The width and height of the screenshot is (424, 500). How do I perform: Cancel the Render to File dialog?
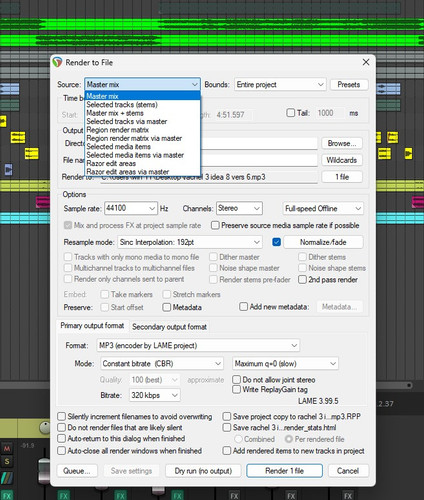coord(348,471)
